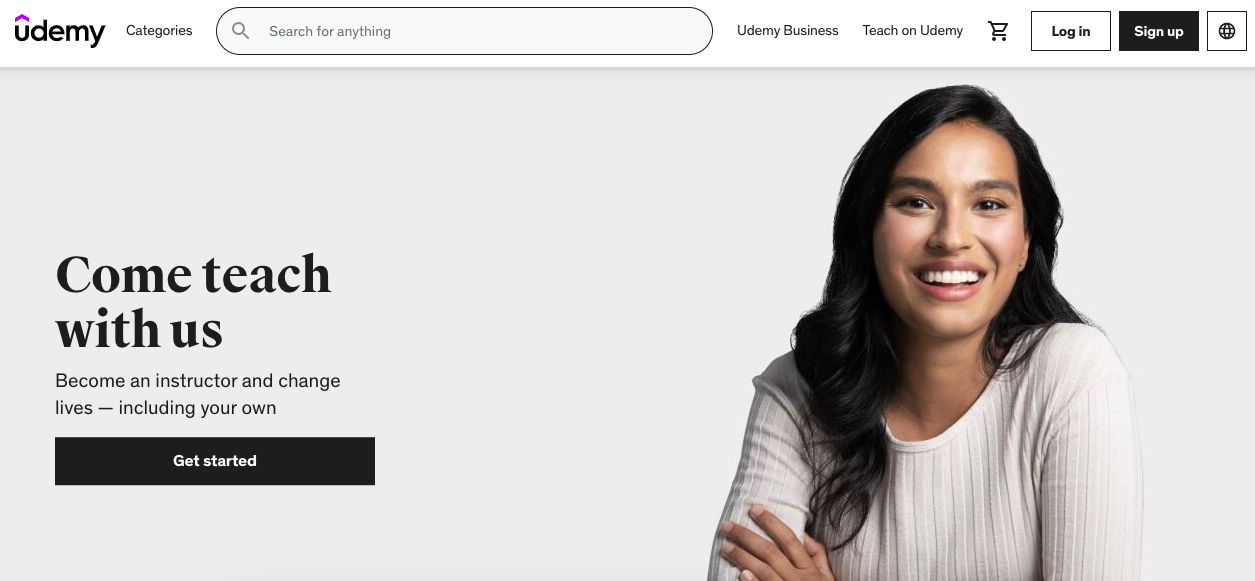This screenshot has width=1255, height=581.
Task: Open the globe language selector
Action: click(1227, 31)
